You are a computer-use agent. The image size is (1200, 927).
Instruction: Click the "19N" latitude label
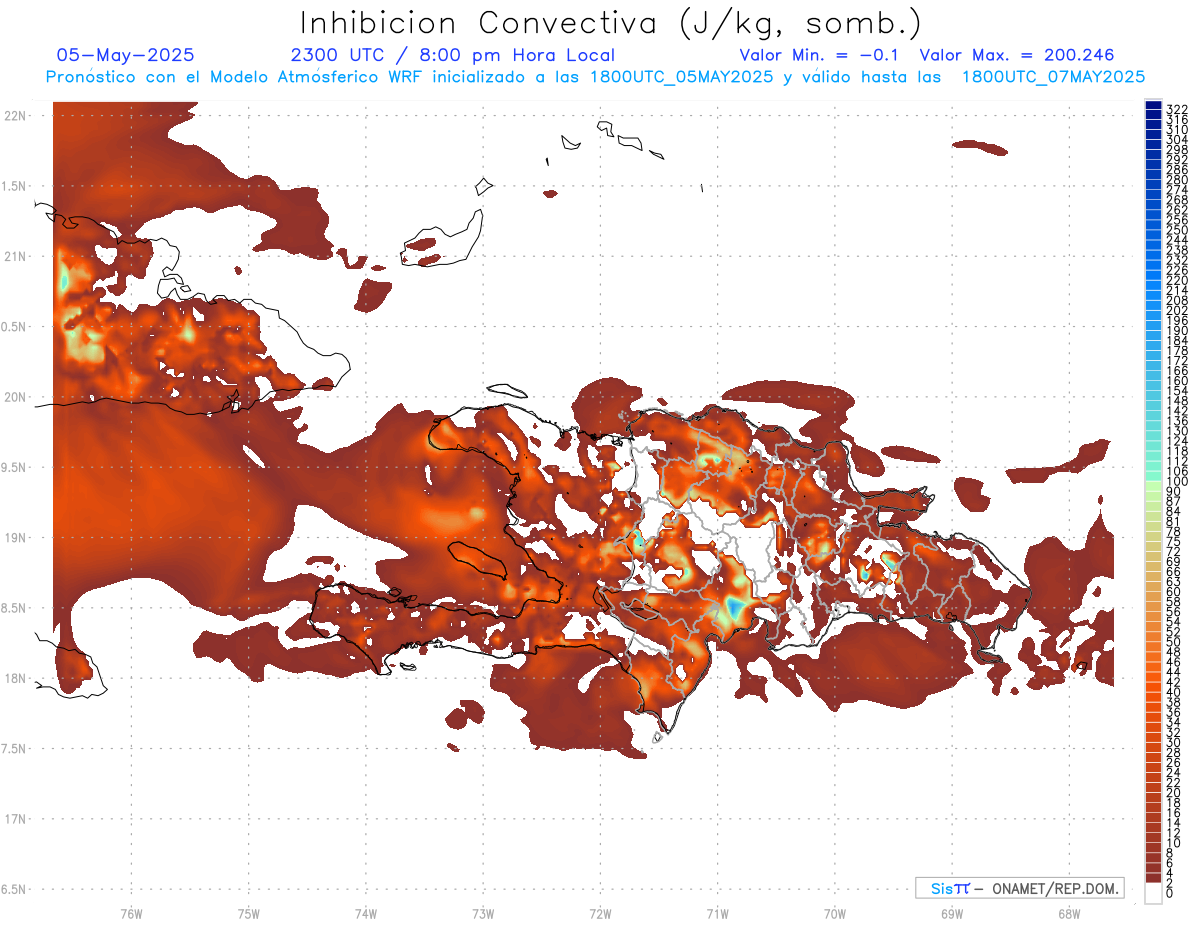(15, 538)
